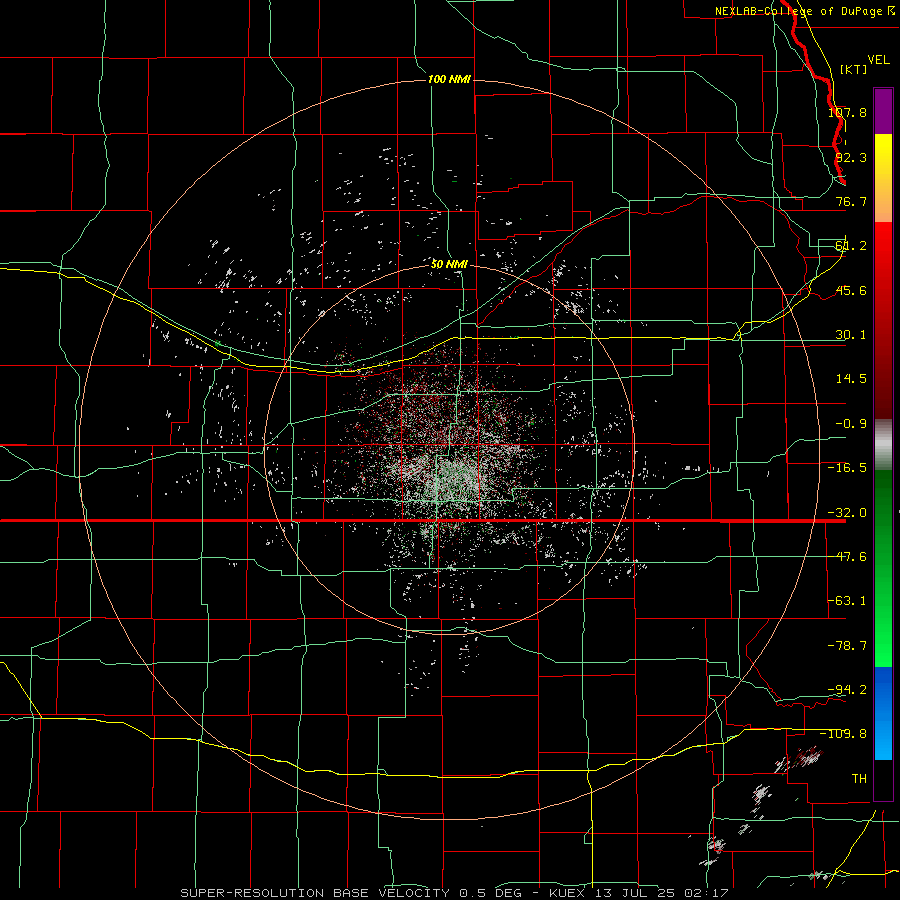Screen dimensions: 900x900
Task: Click the 61.2 velocity scale value
Action: 851,246
